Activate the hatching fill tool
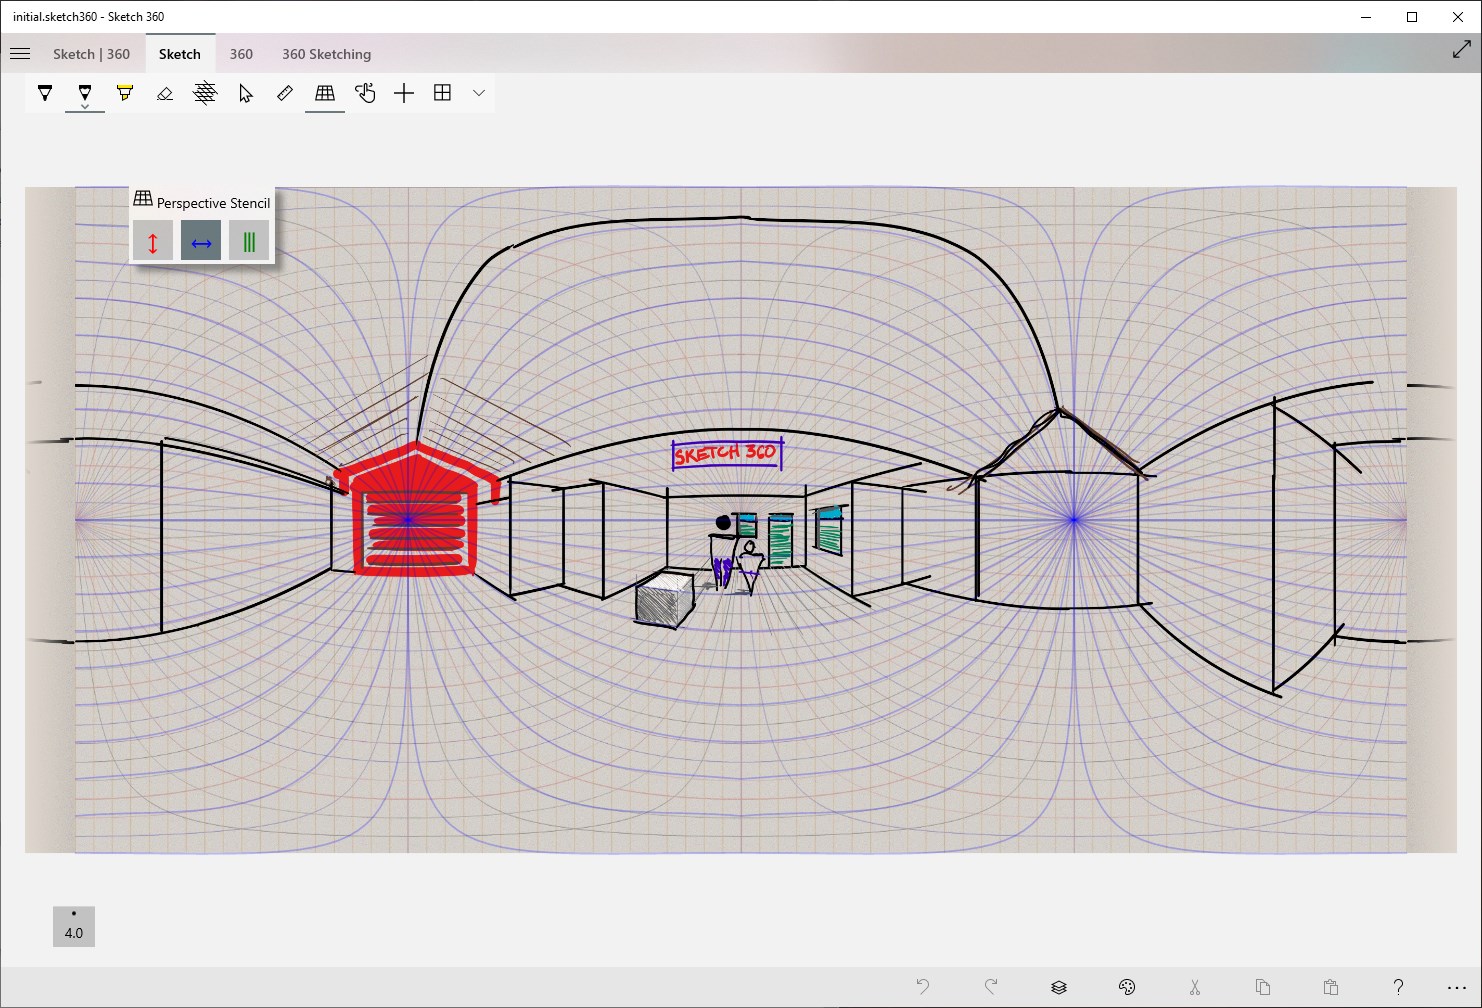Viewport: 1482px width, 1008px height. click(205, 92)
